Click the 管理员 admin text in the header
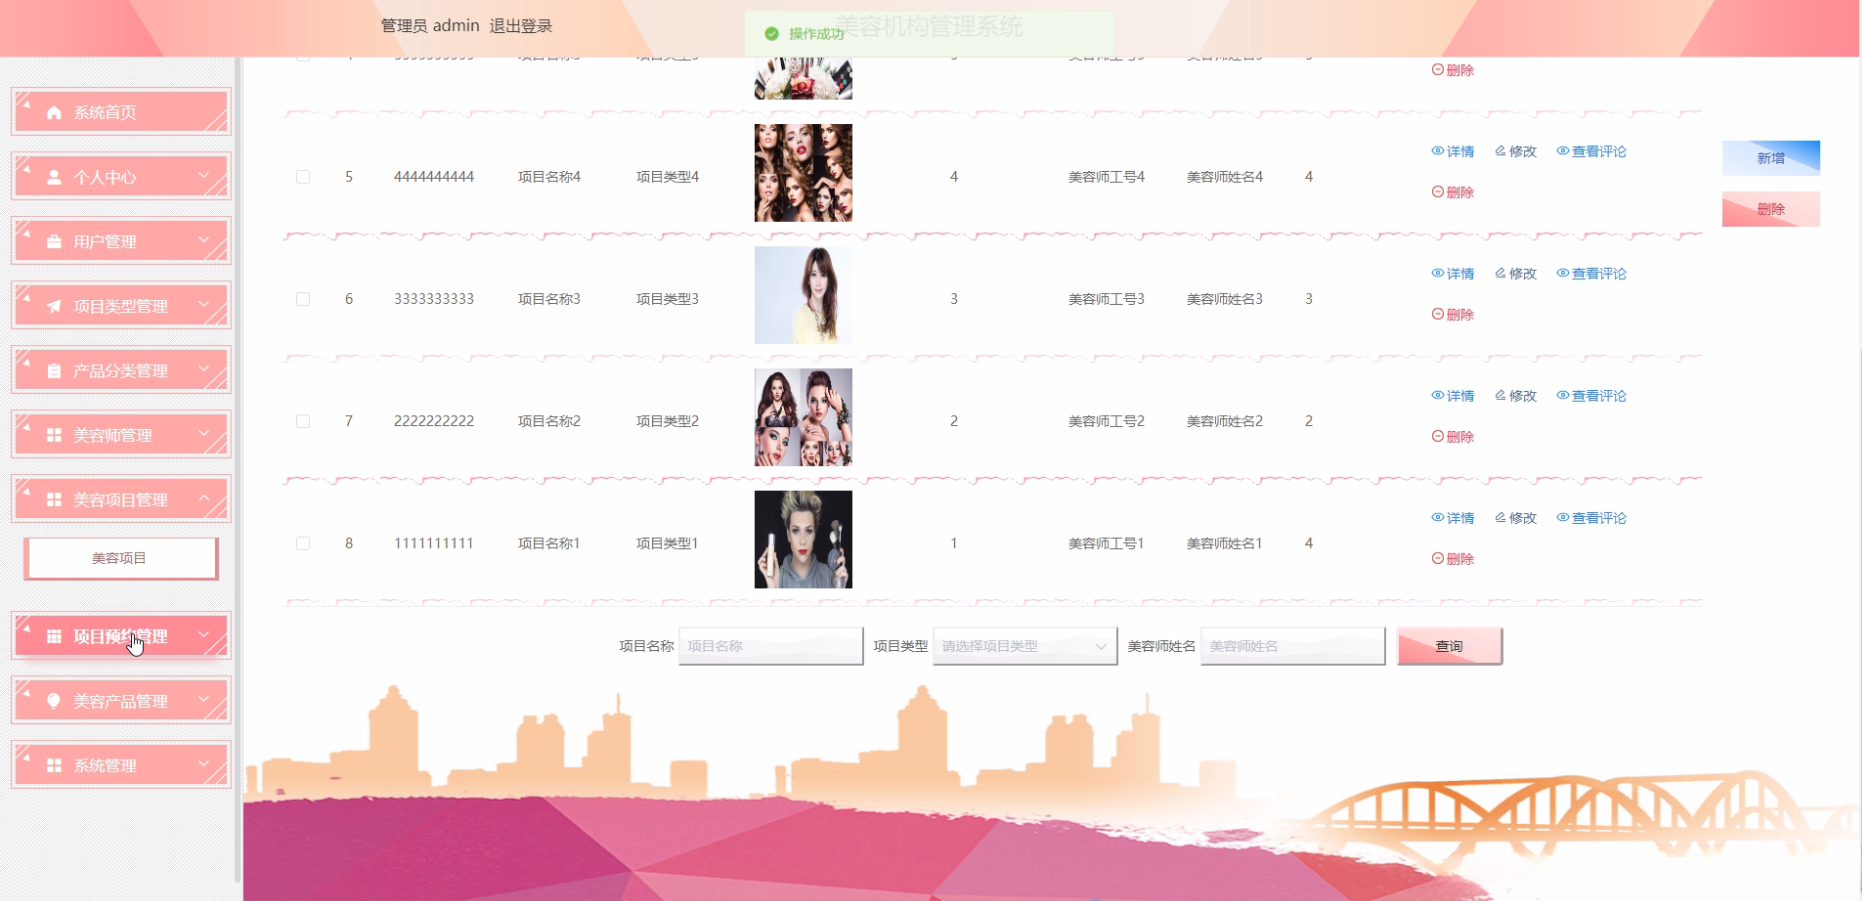 [x=430, y=26]
